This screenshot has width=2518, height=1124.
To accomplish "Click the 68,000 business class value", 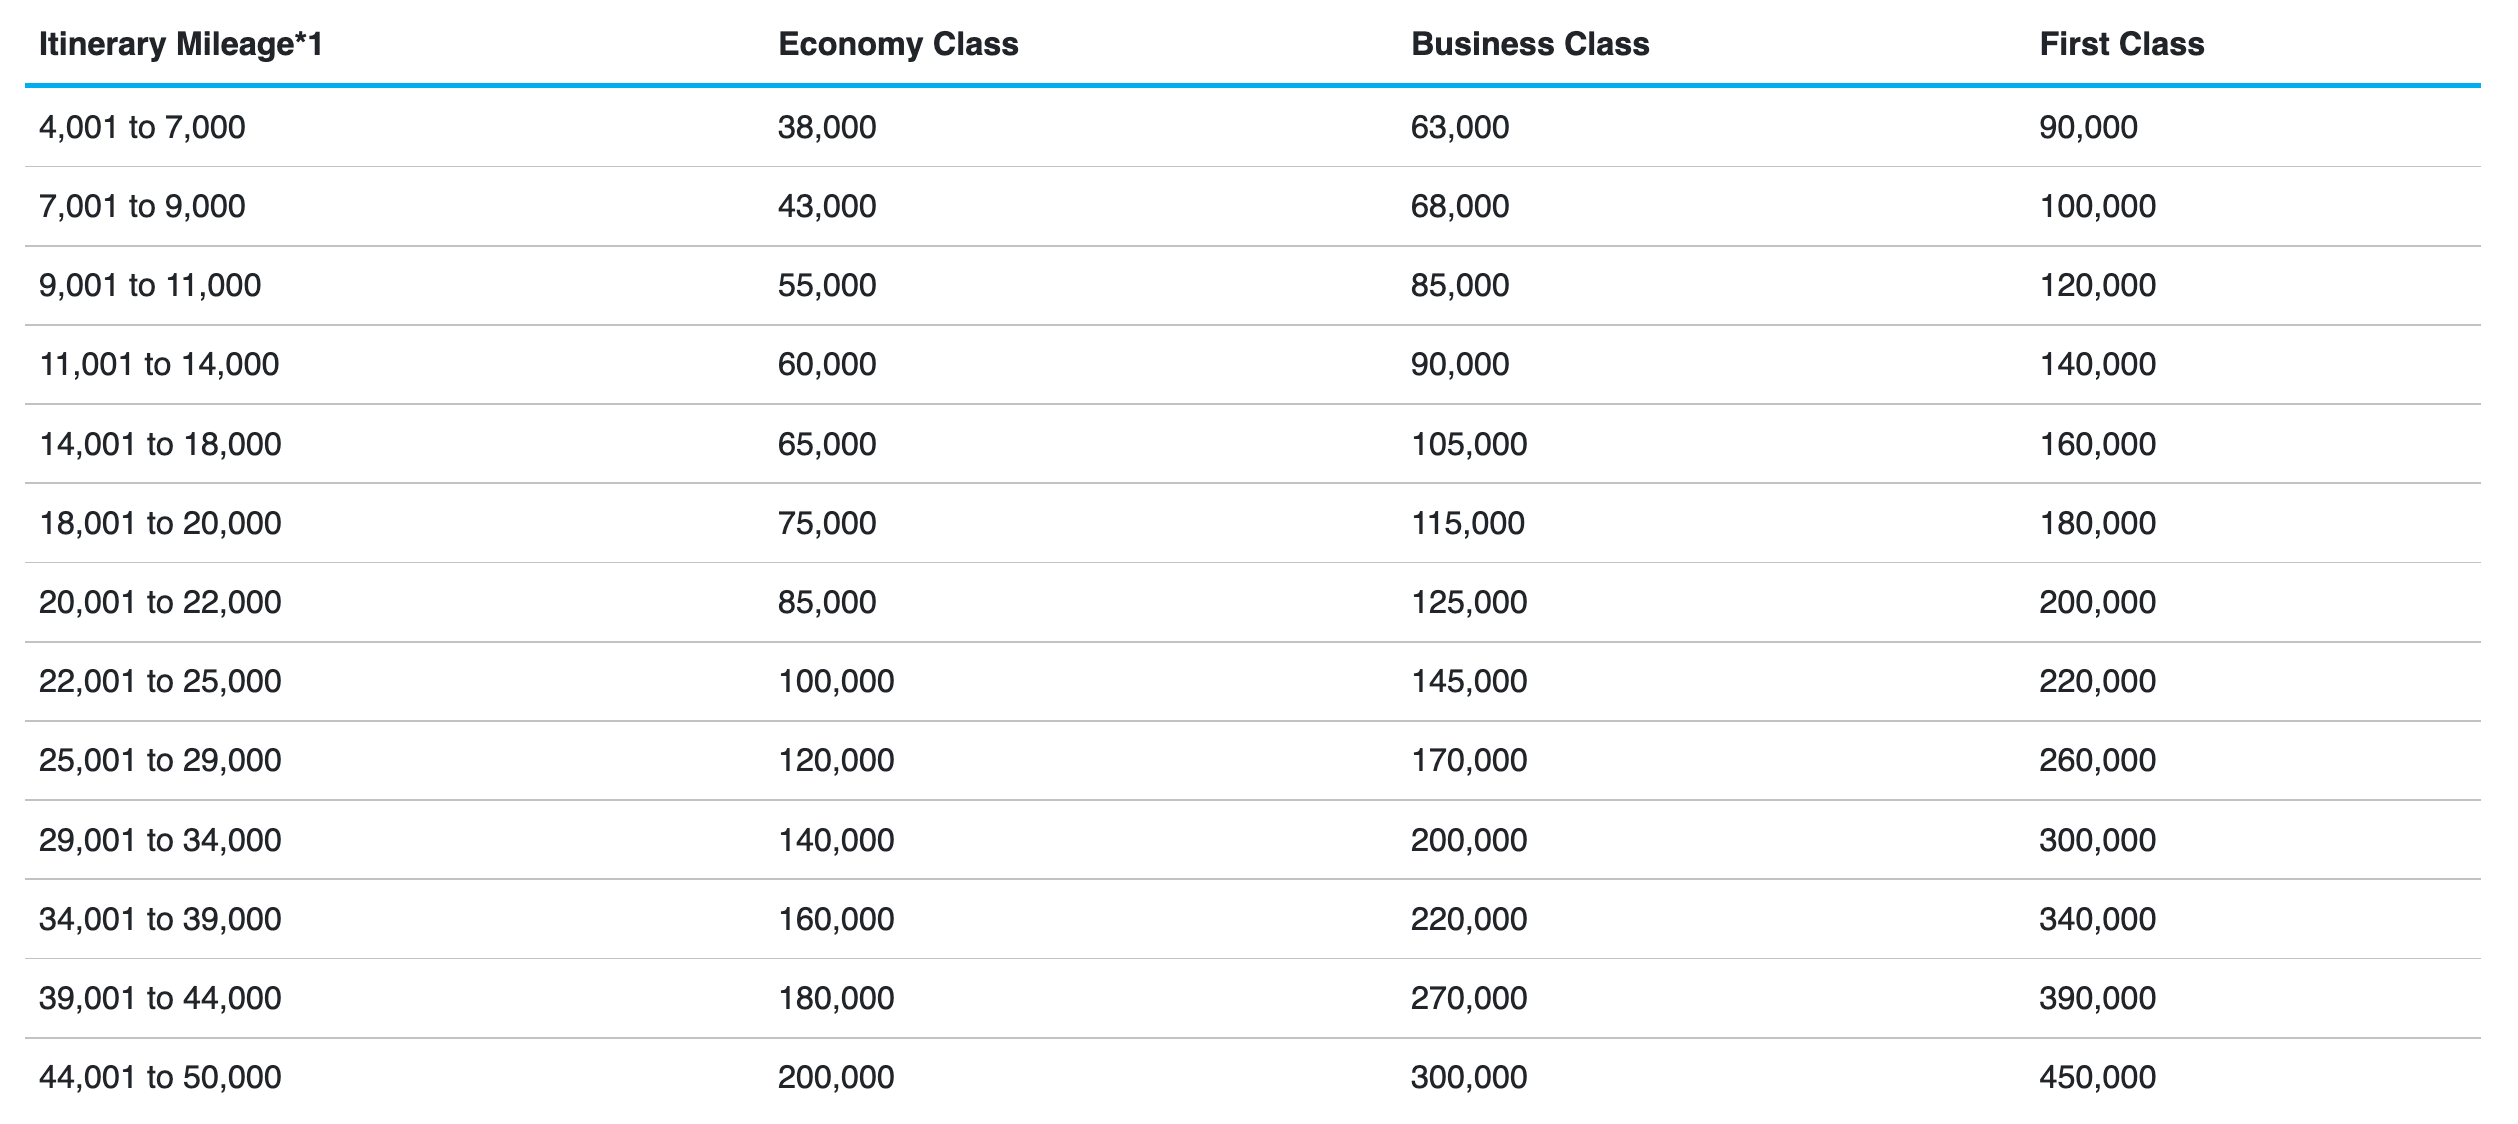I will (x=1460, y=206).
